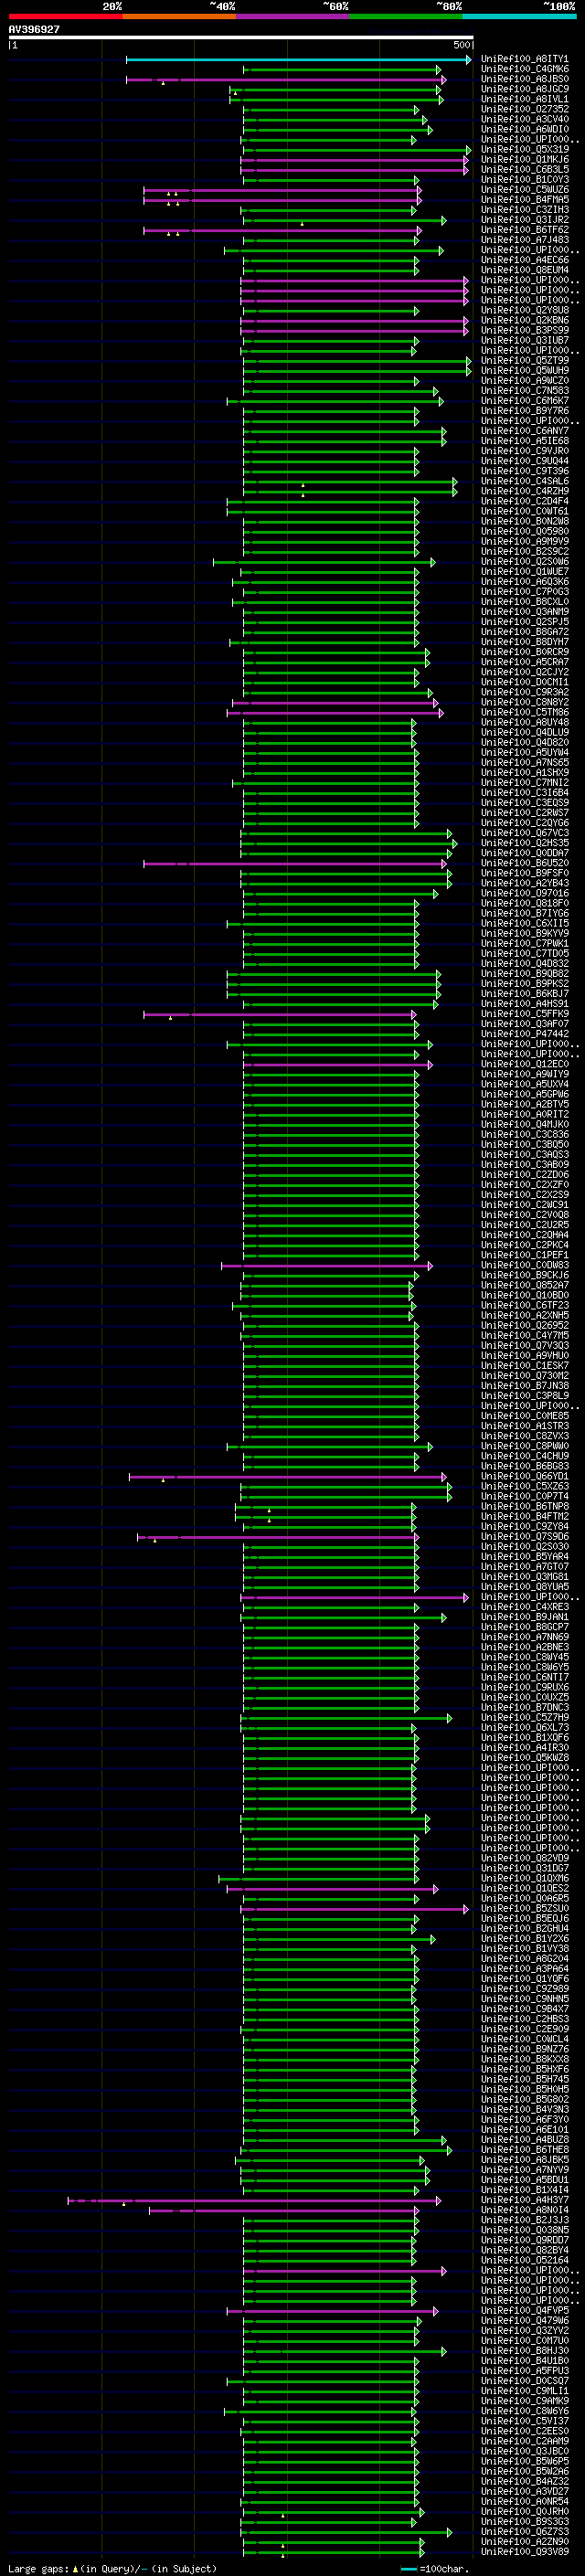
Task: Click the green ~80% identity legend segment
Action: (x=405, y=16)
